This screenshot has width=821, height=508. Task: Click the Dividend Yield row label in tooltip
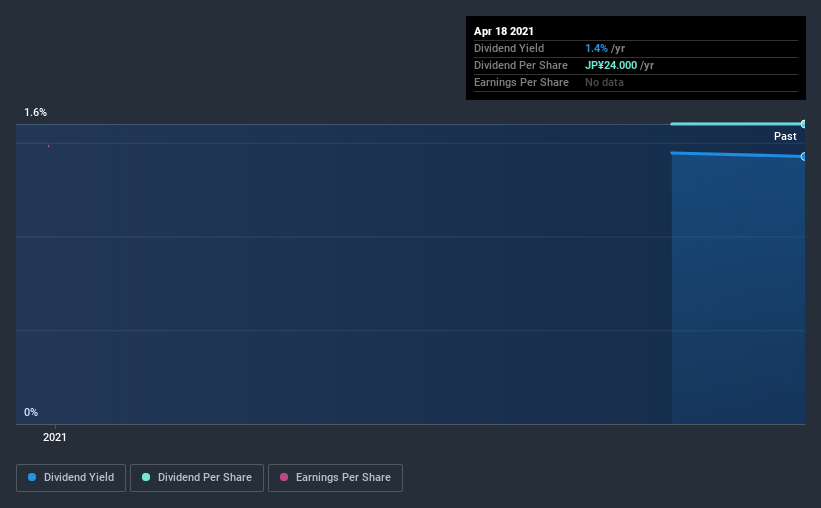point(509,48)
